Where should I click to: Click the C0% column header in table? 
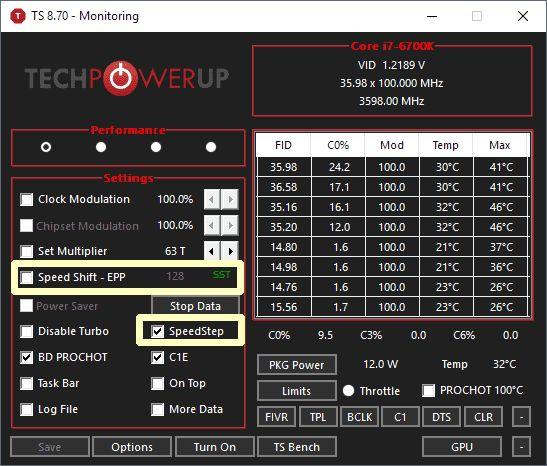tap(338, 145)
